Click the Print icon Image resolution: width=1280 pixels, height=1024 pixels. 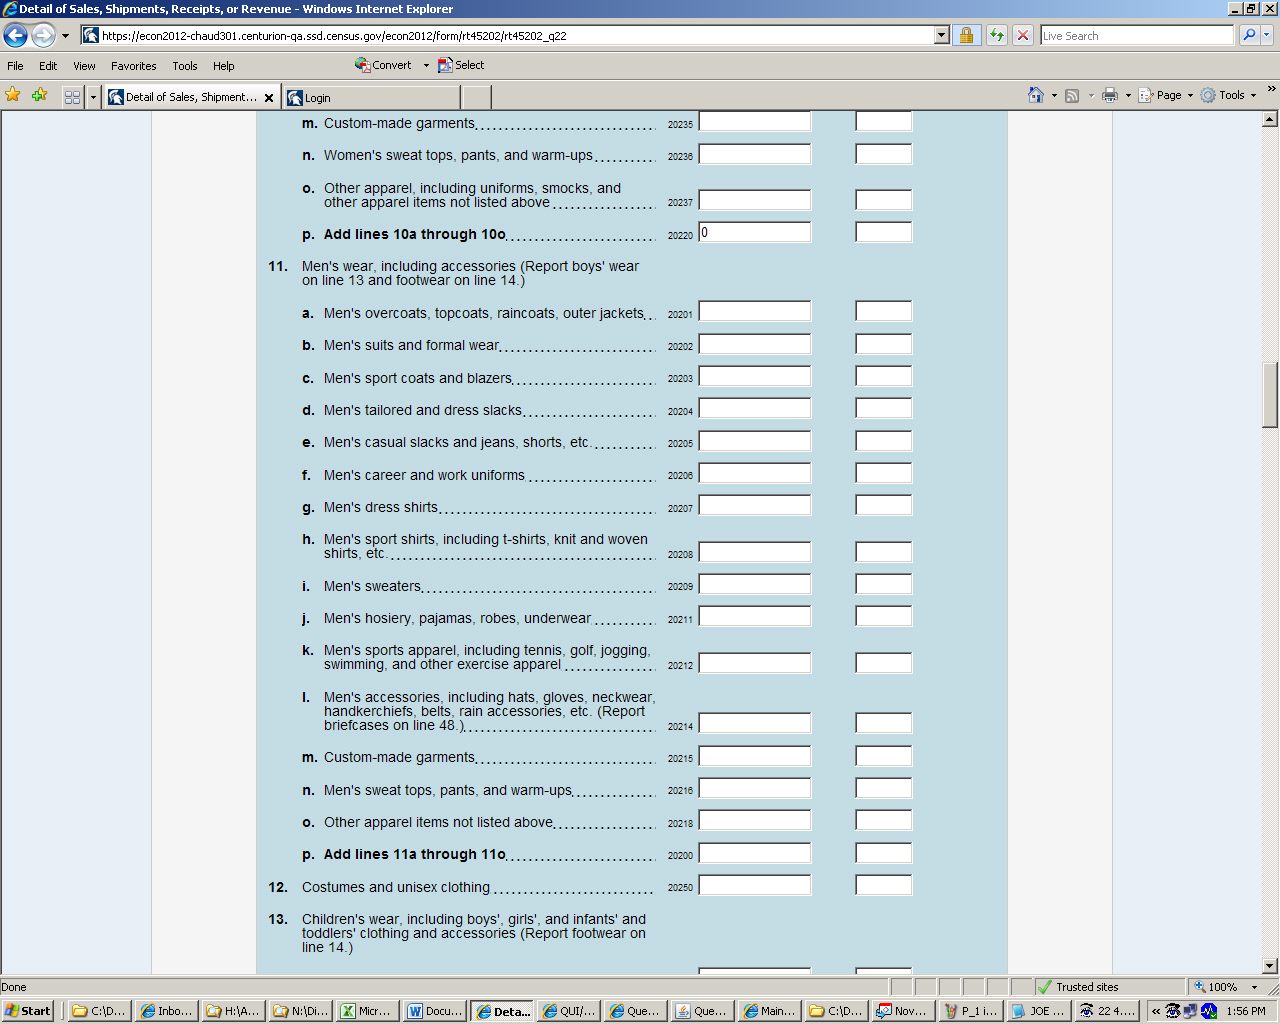(1109, 95)
